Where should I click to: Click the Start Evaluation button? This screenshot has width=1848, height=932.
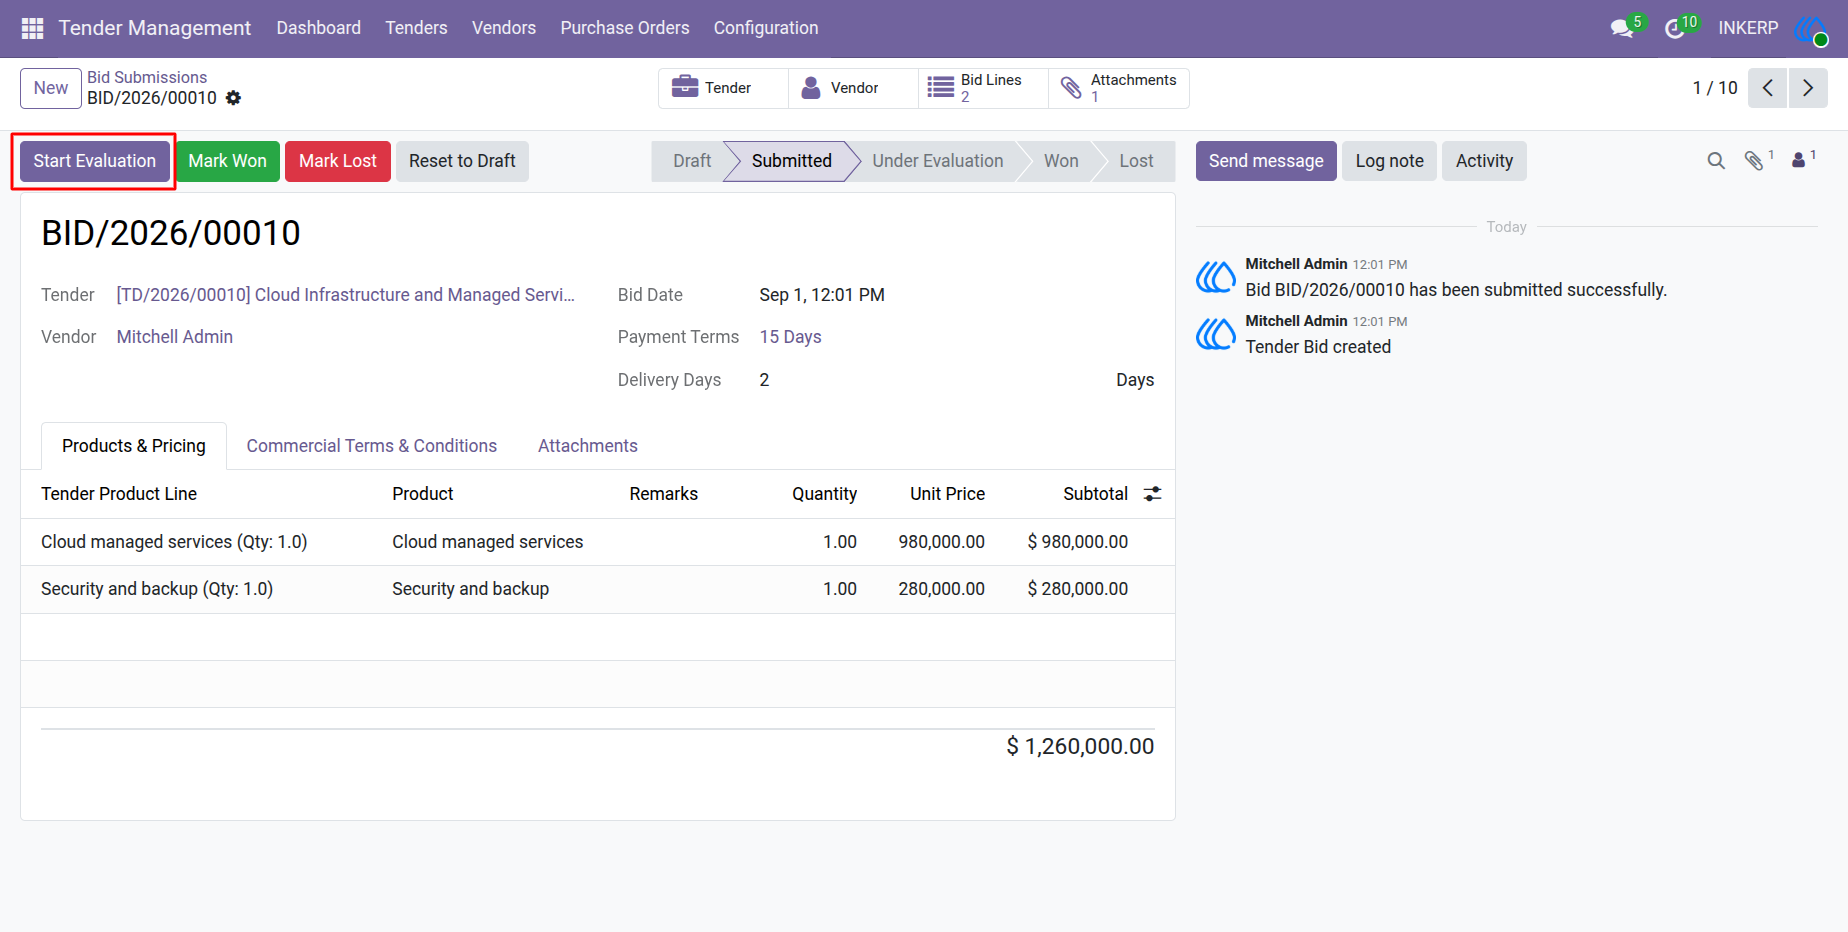[x=95, y=161]
